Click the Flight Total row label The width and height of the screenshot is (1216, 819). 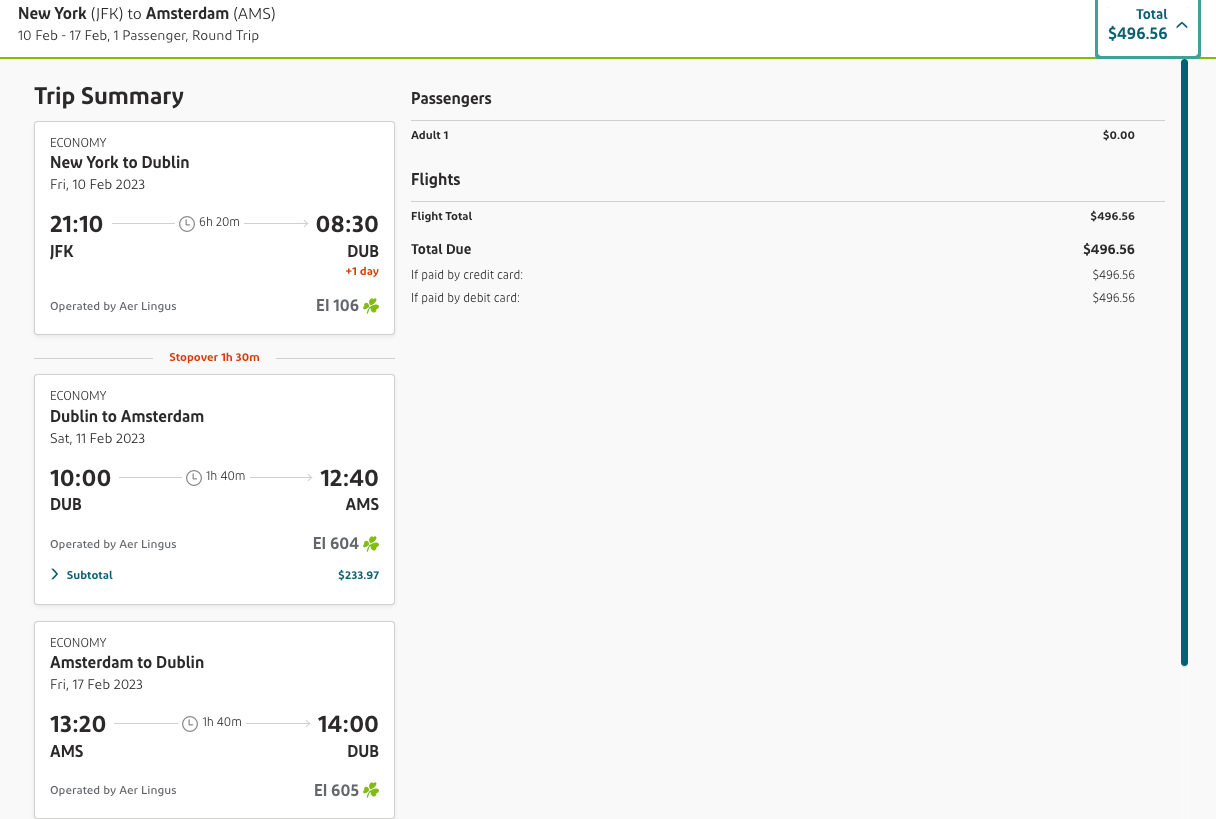tap(441, 216)
